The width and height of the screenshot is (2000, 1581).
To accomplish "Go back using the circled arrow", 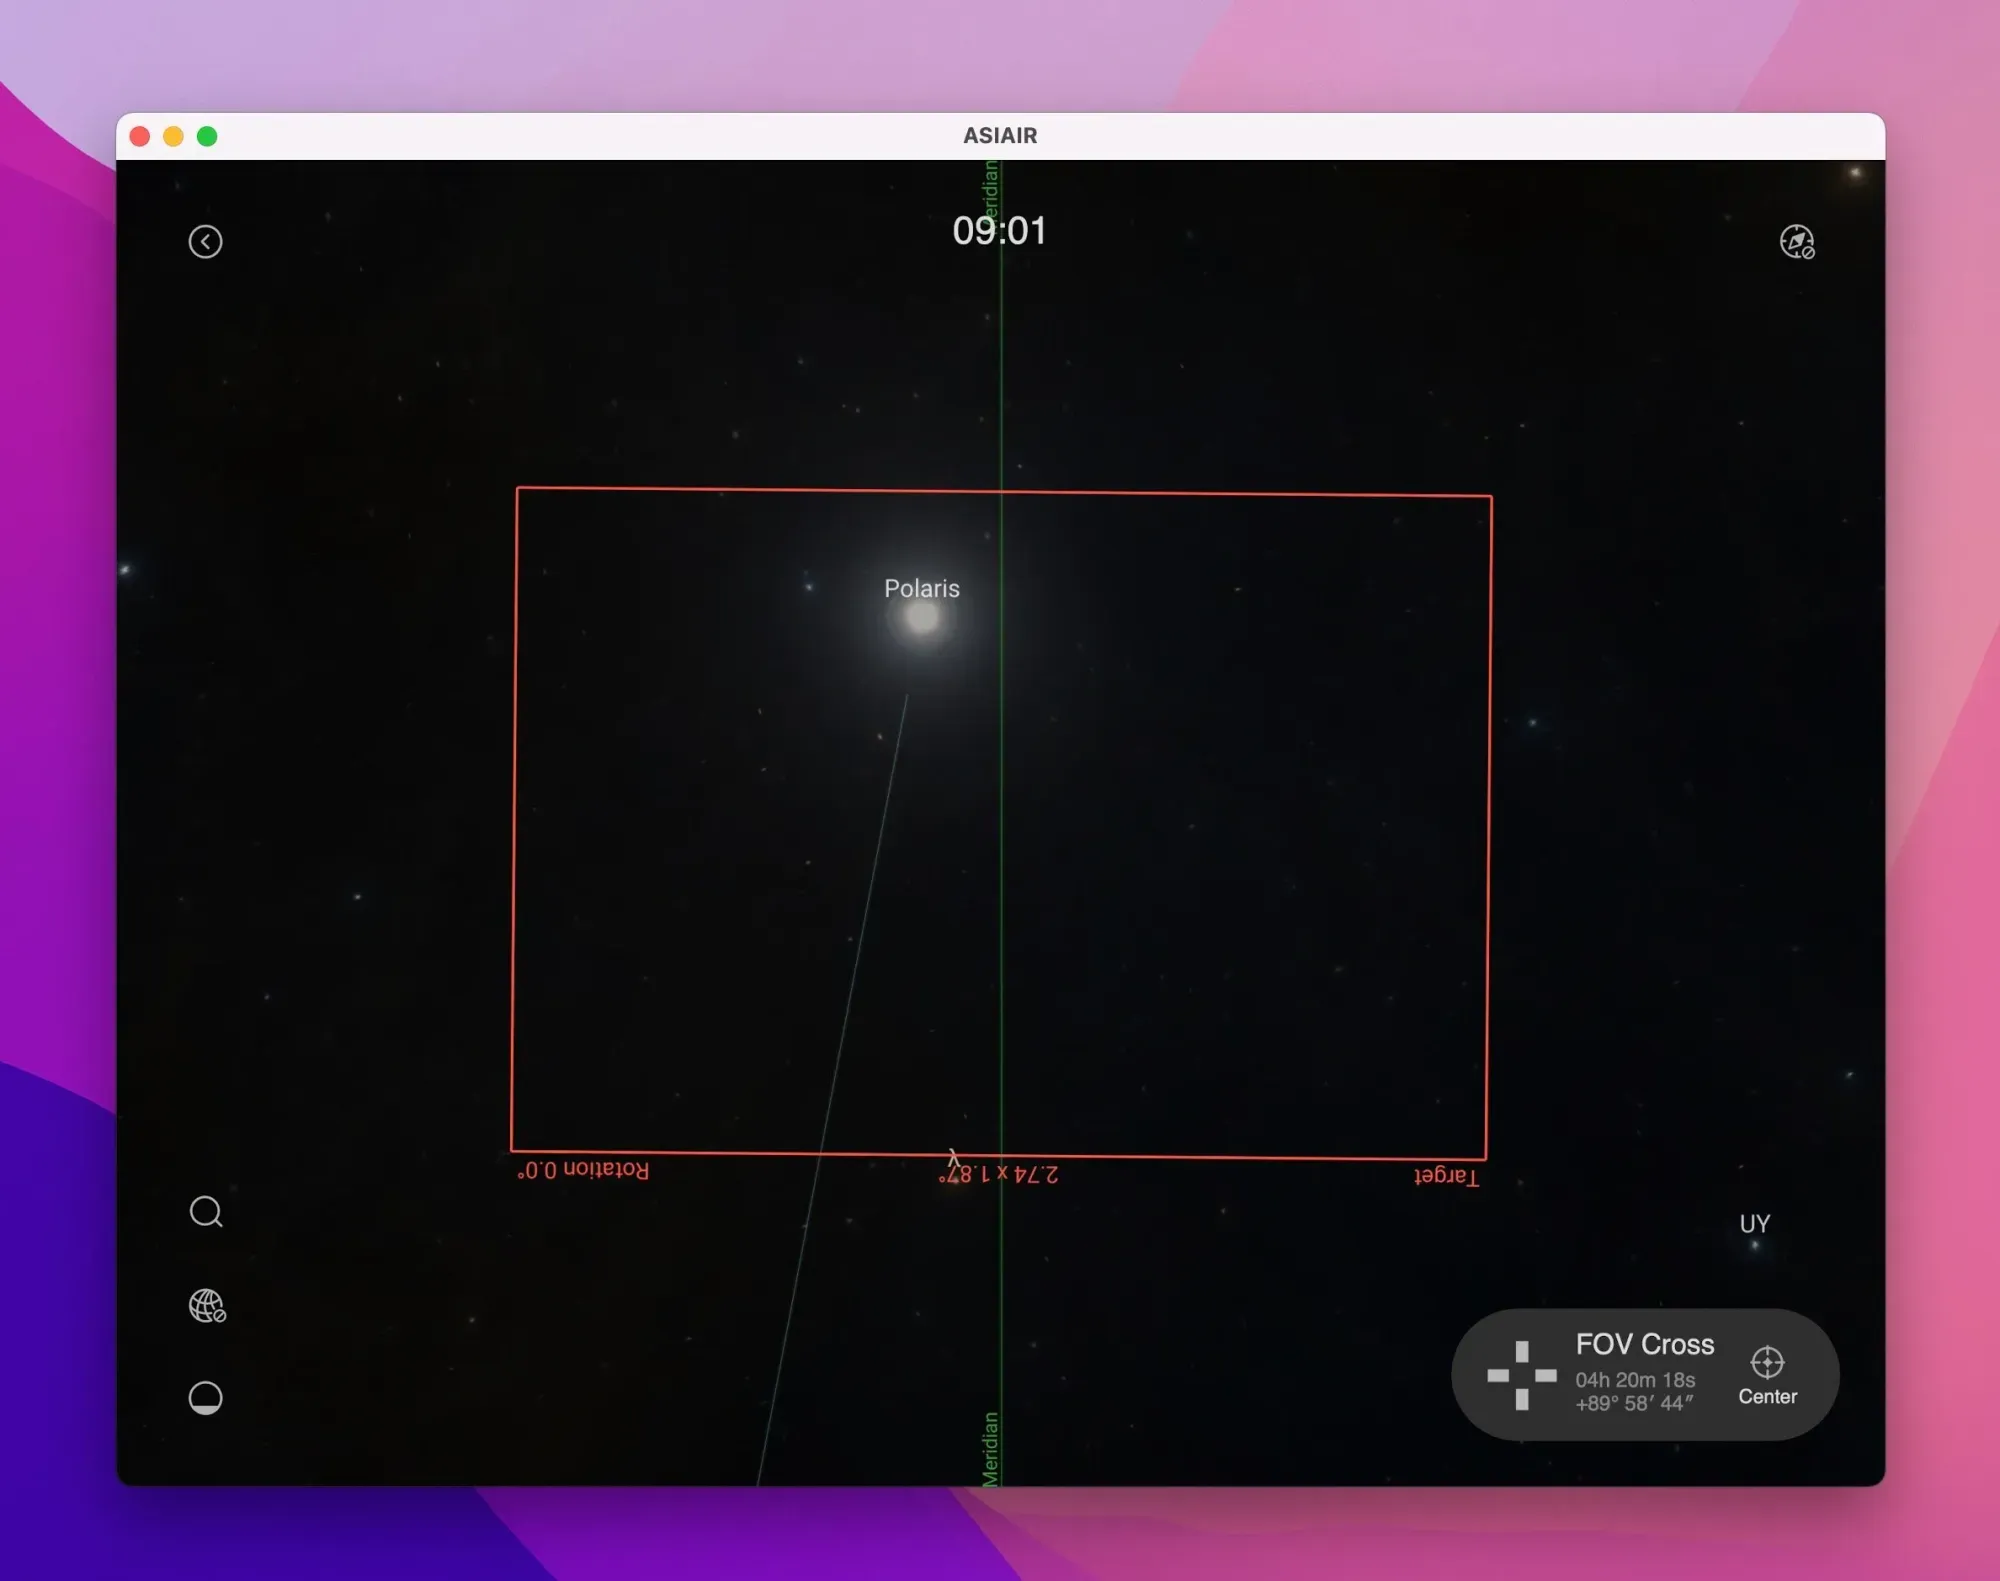I will click(205, 242).
